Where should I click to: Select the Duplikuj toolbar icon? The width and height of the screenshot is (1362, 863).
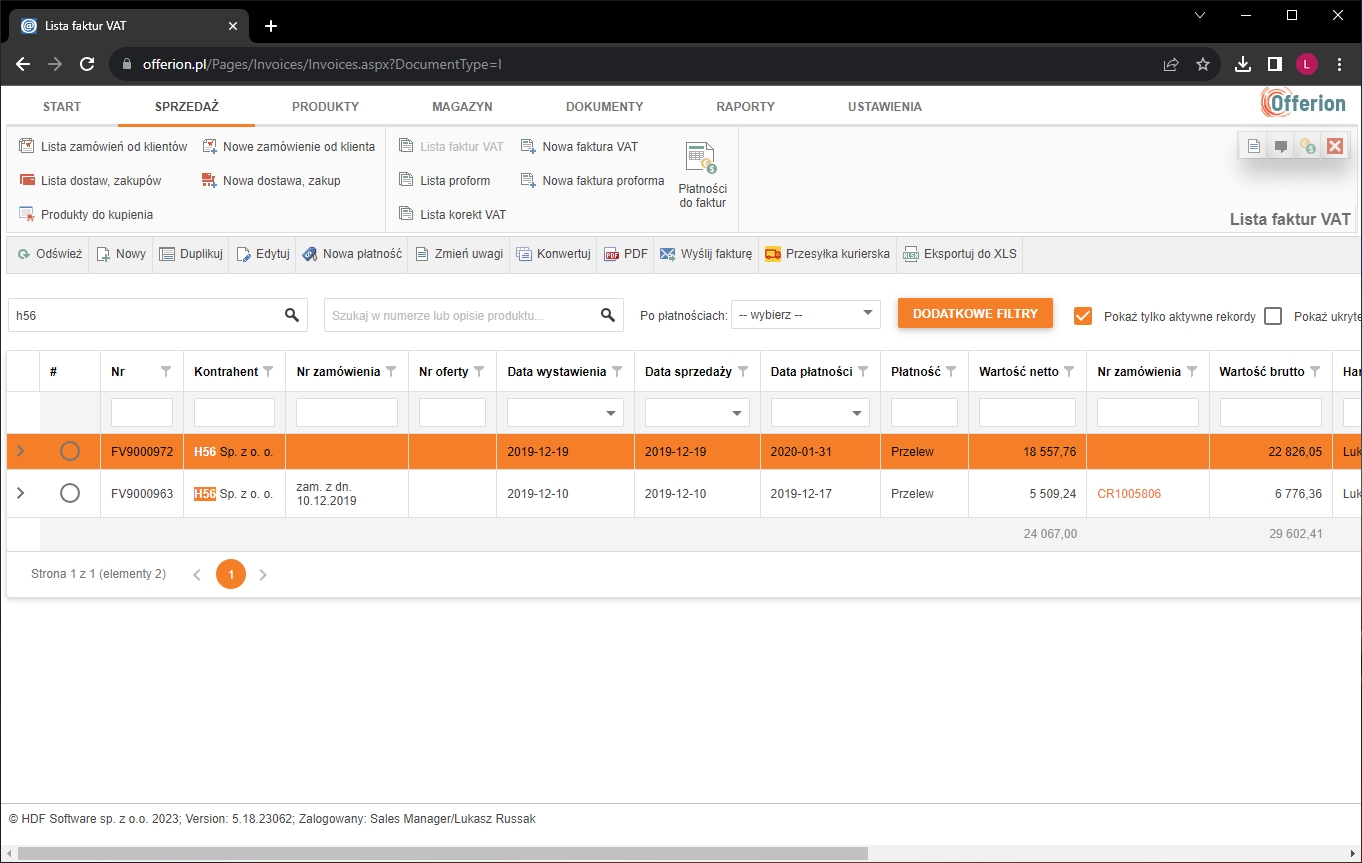click(166, 254)
